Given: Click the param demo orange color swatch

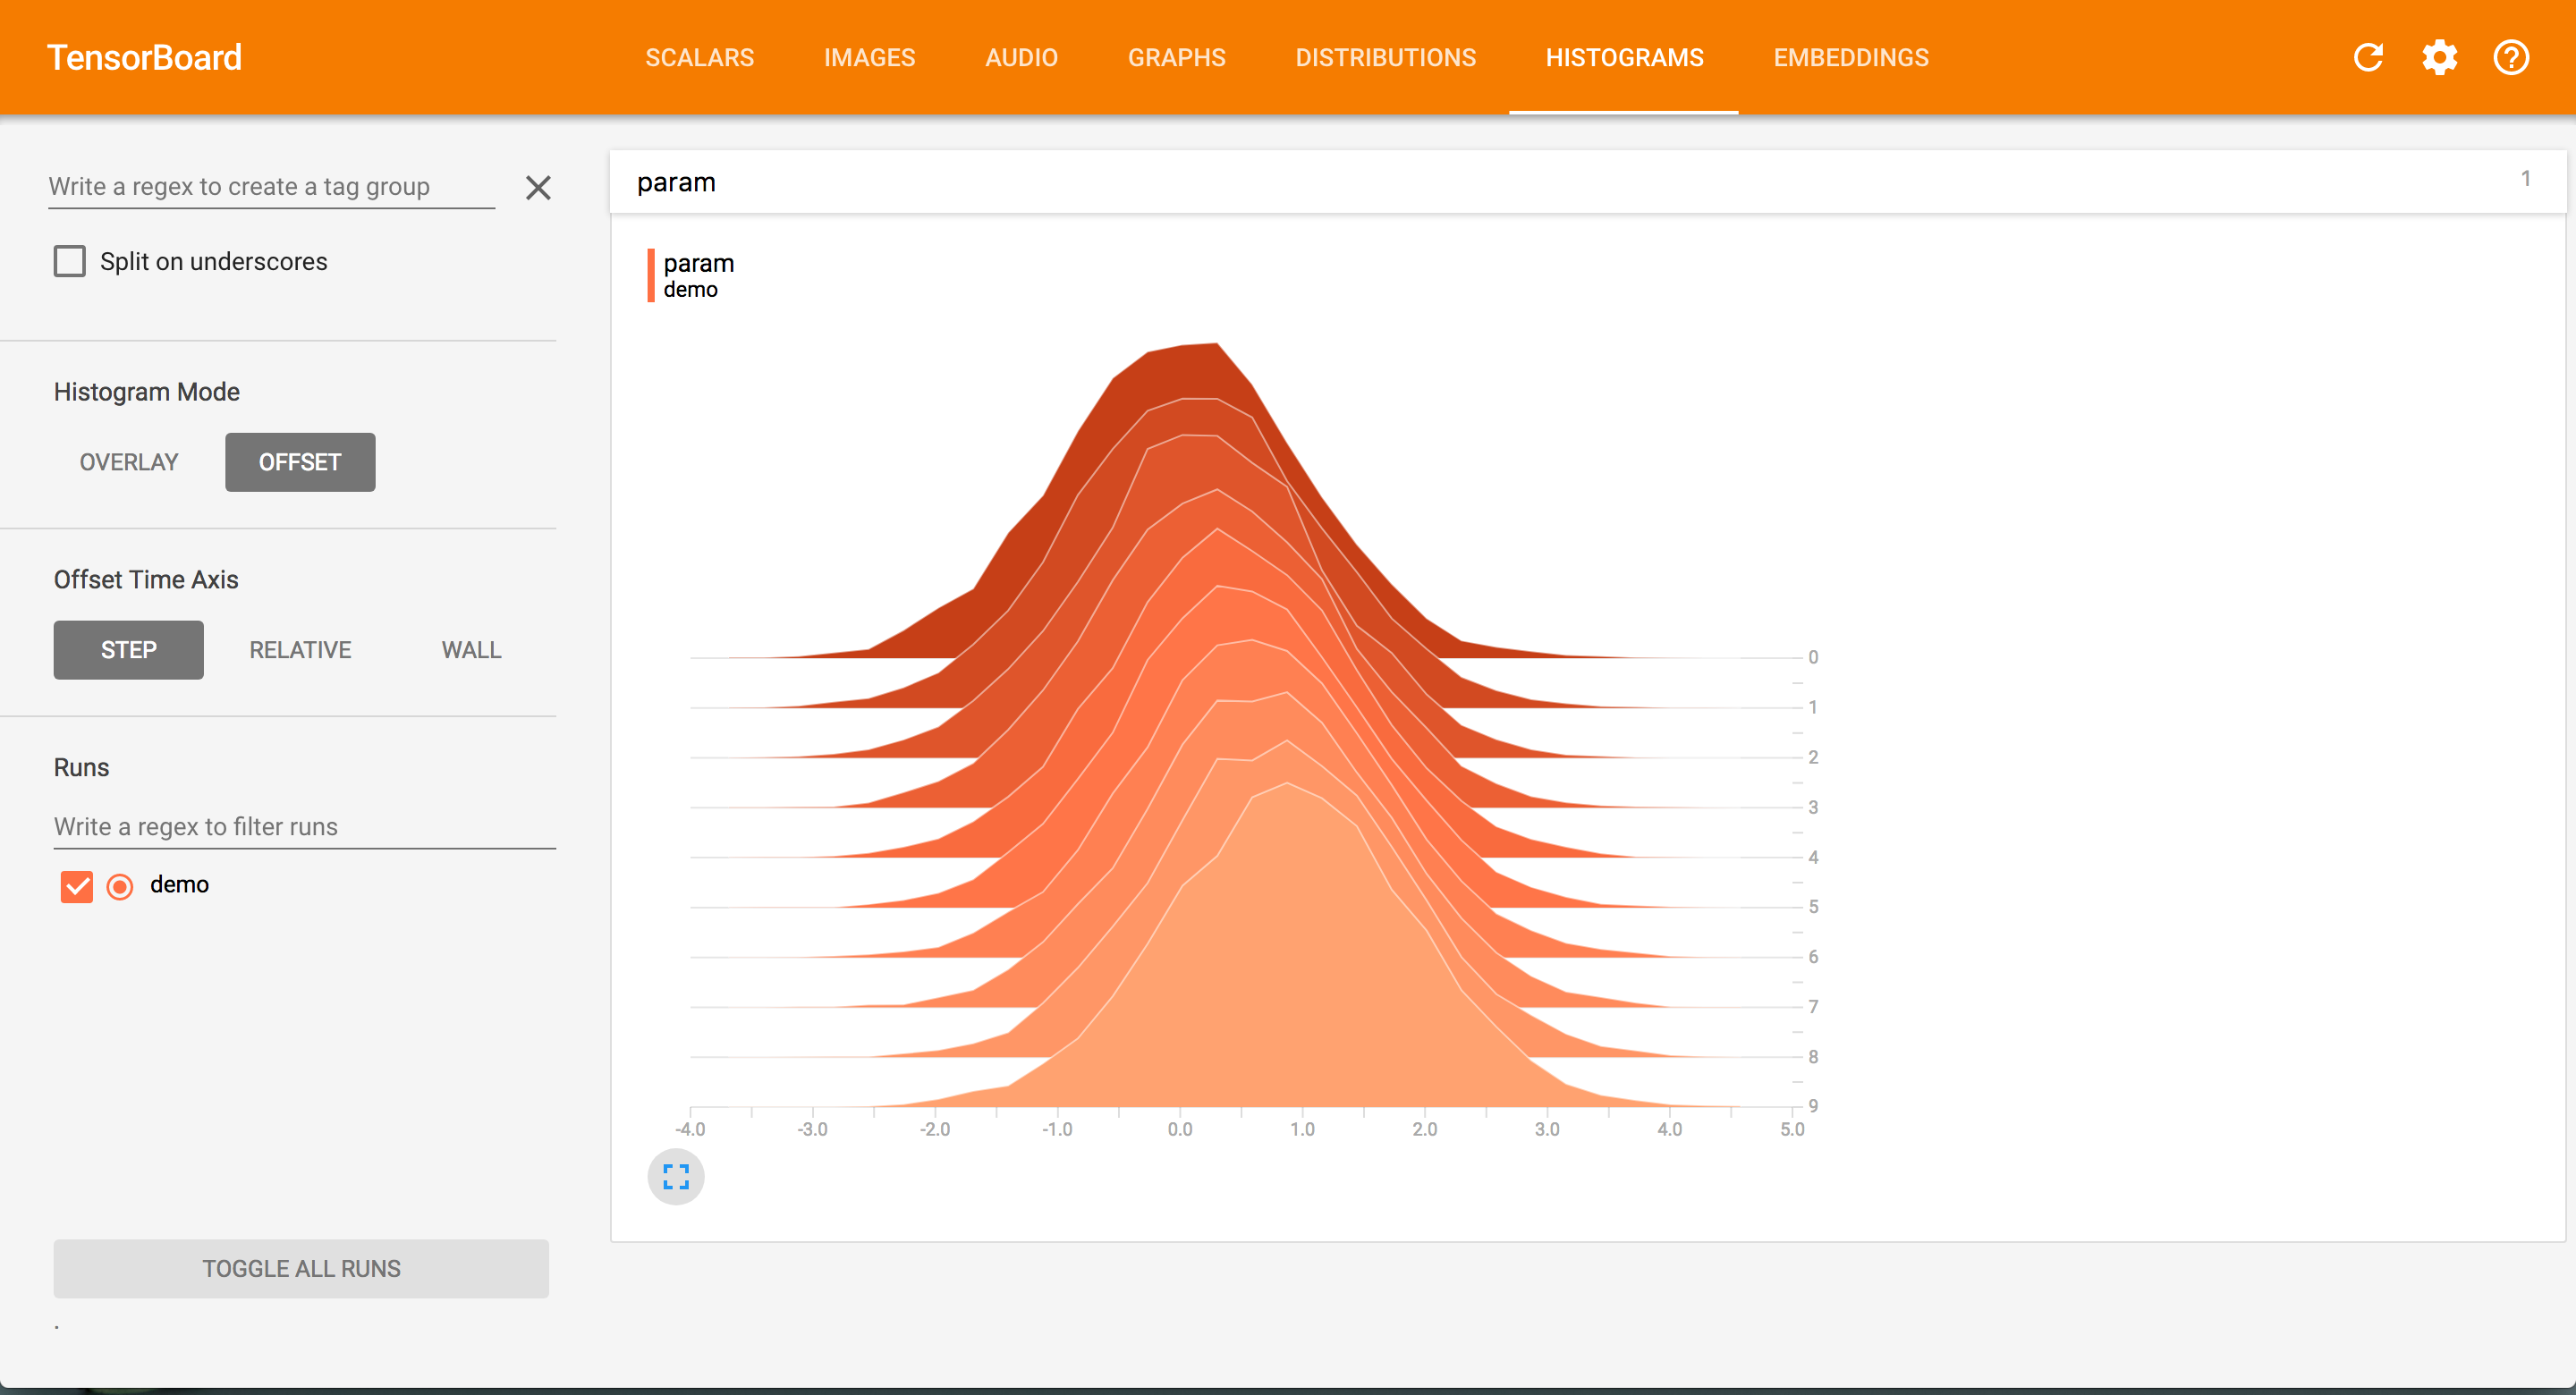Looking at the screenshot, I should click(651, 275).
